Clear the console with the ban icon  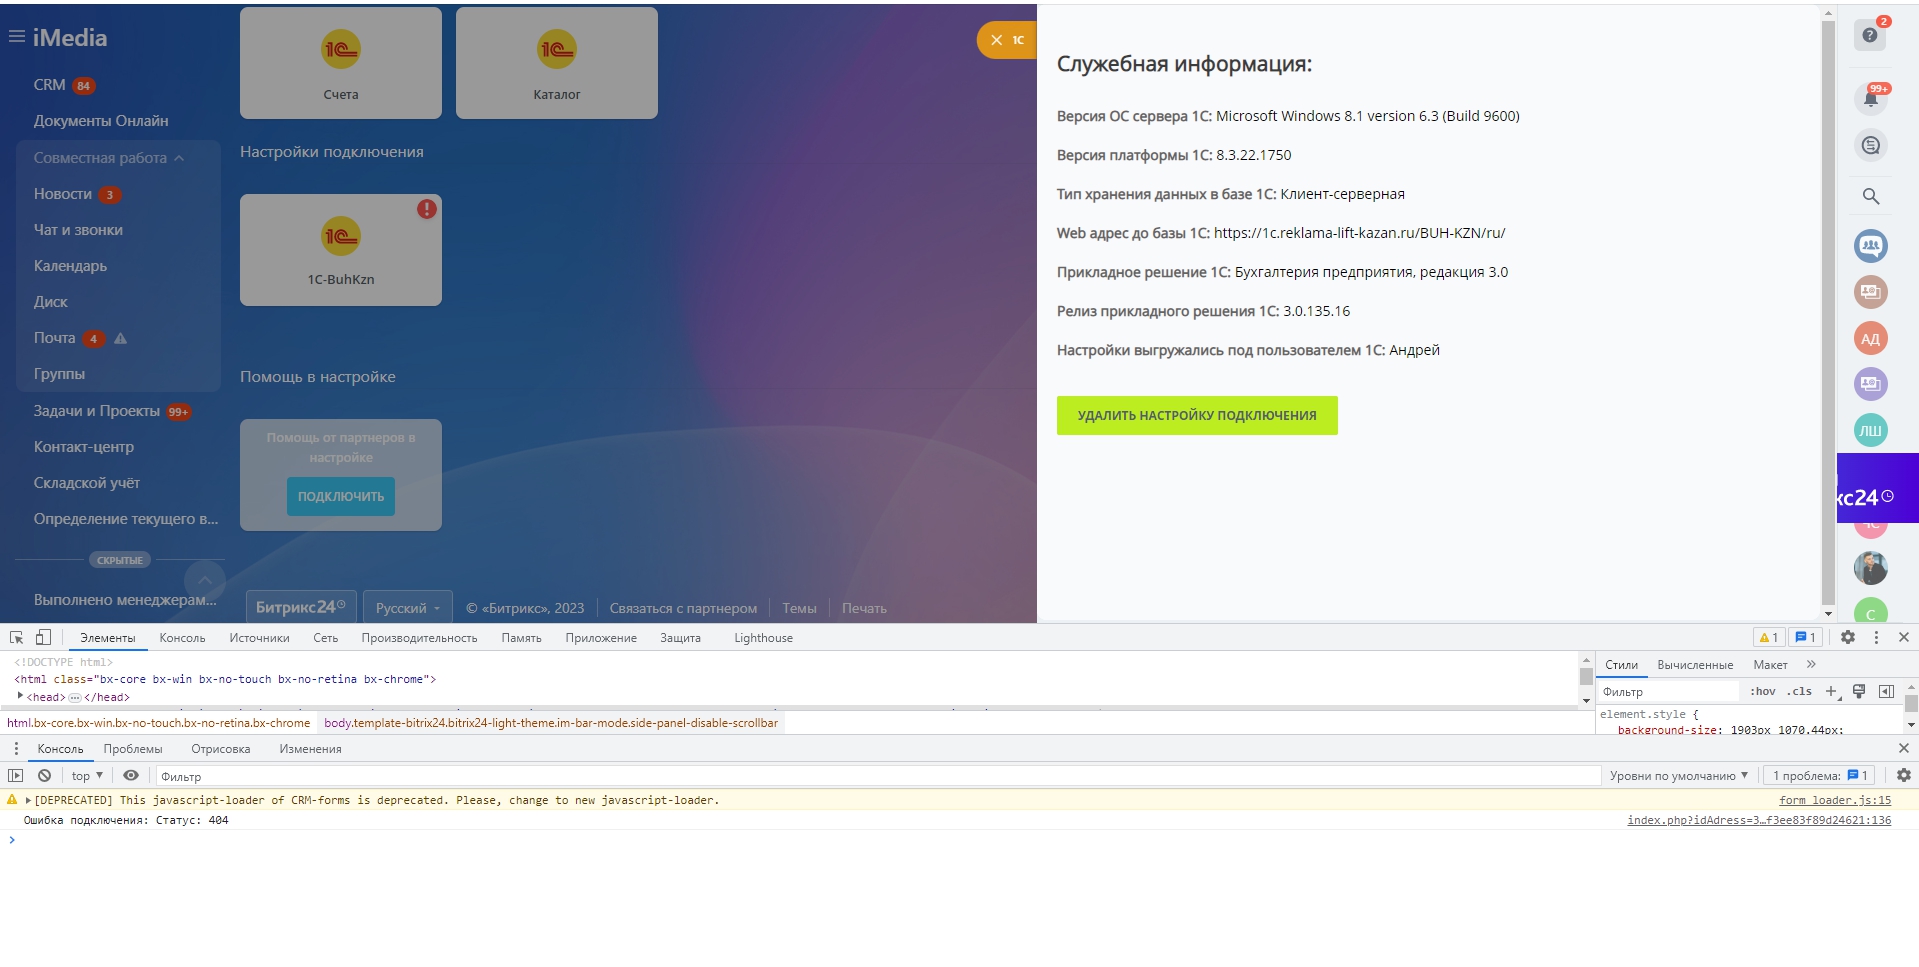tap(44, 776)
